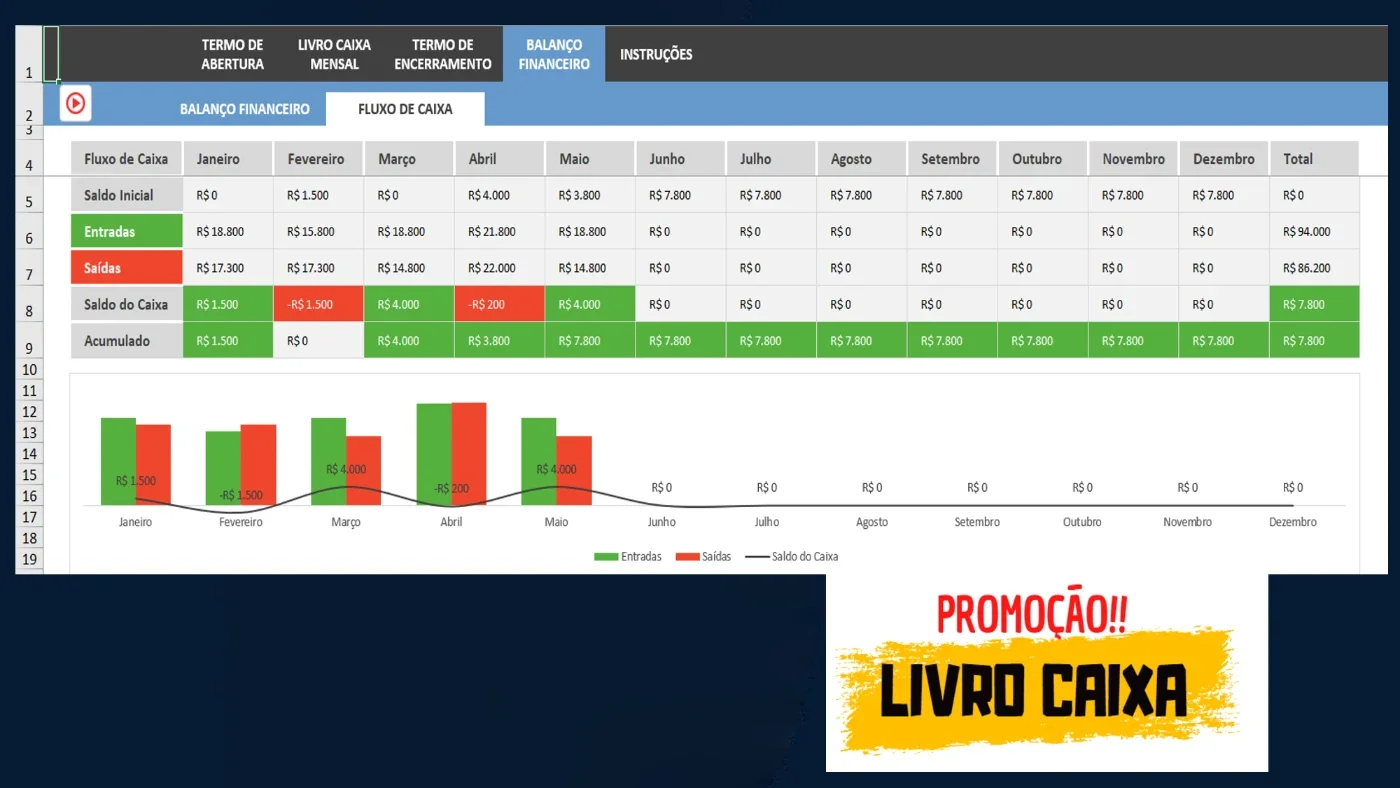This screenshot has width=1400, height=788.
Task: Select green Saldo do Caixa Total cell R$ 7.800
Action: point(1314,304)
